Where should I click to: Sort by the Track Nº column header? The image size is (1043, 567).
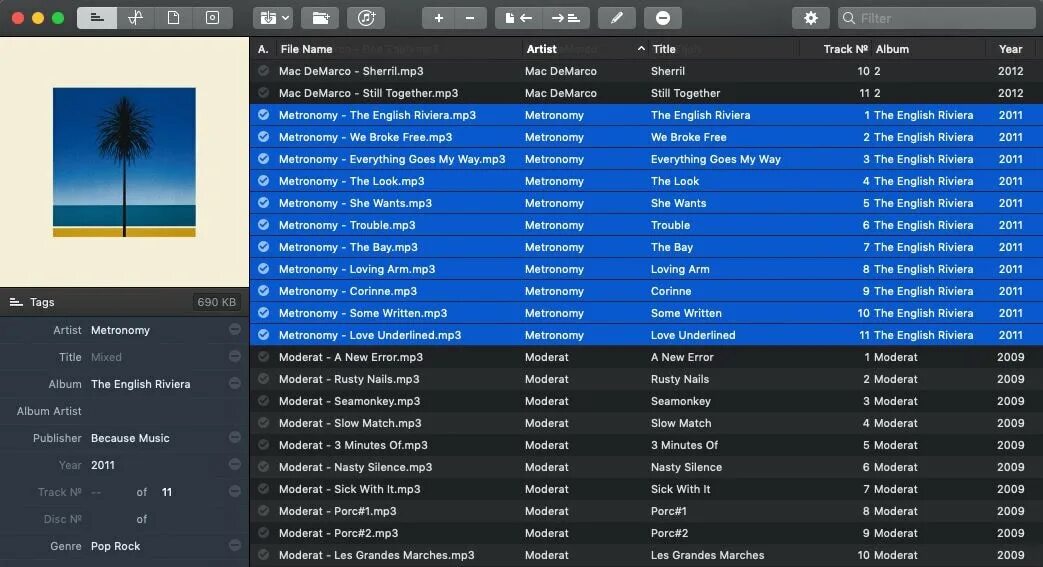[x=845, y=49]
